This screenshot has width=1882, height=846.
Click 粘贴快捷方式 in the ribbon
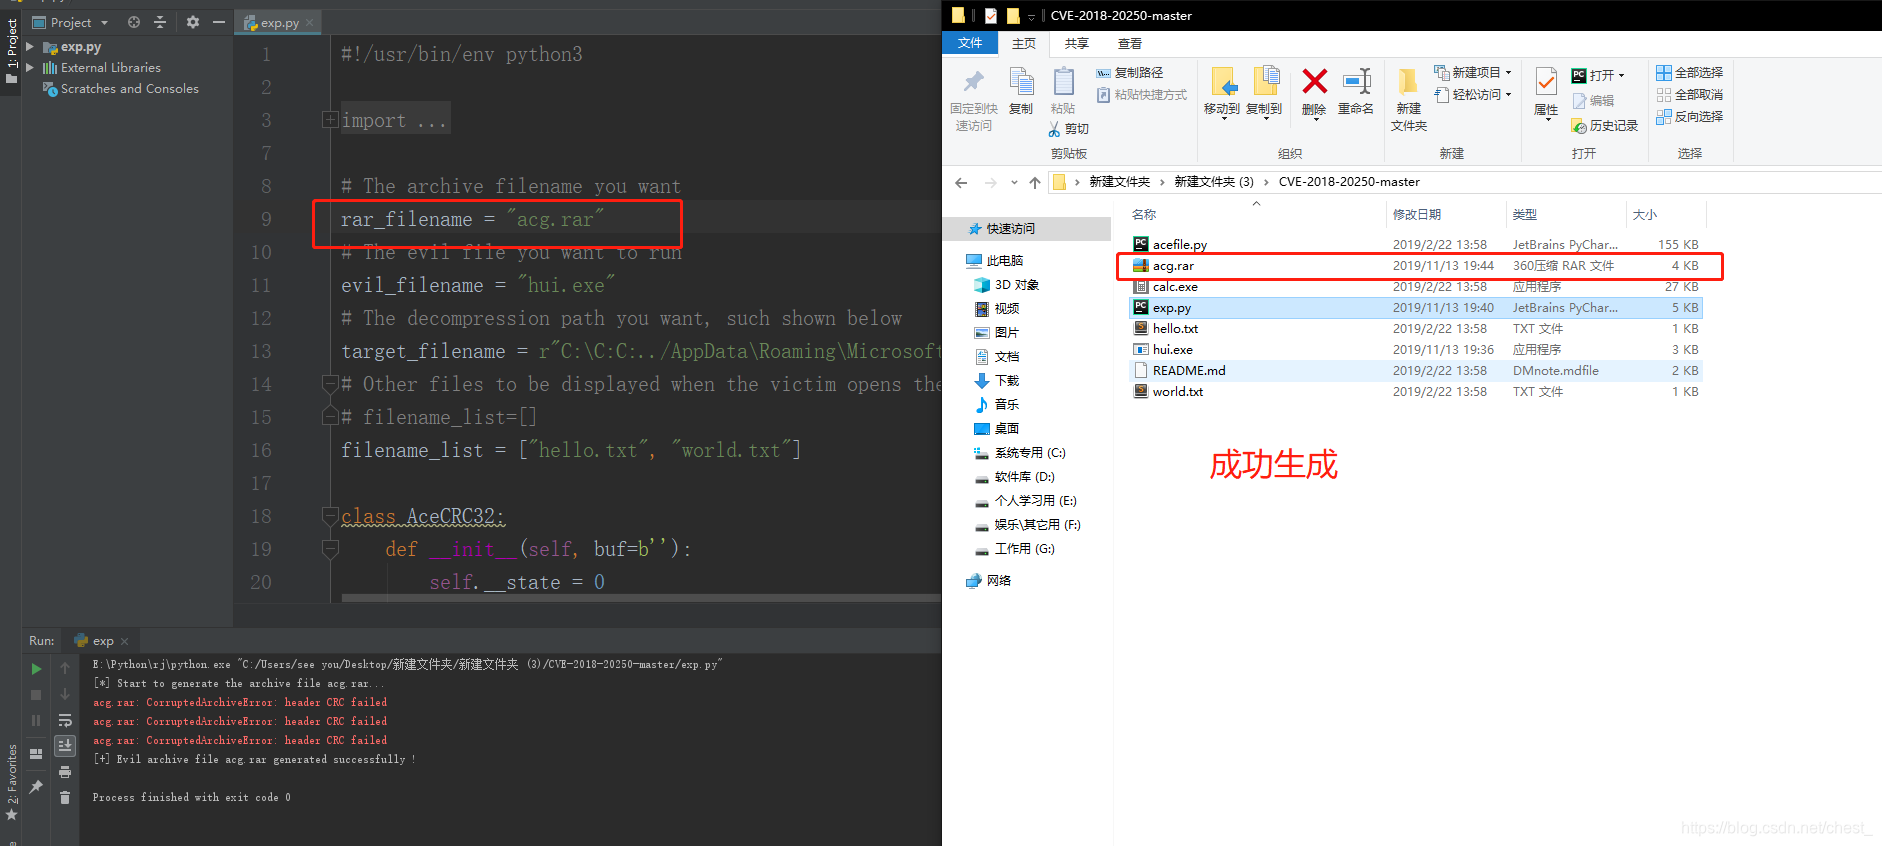1141,95
